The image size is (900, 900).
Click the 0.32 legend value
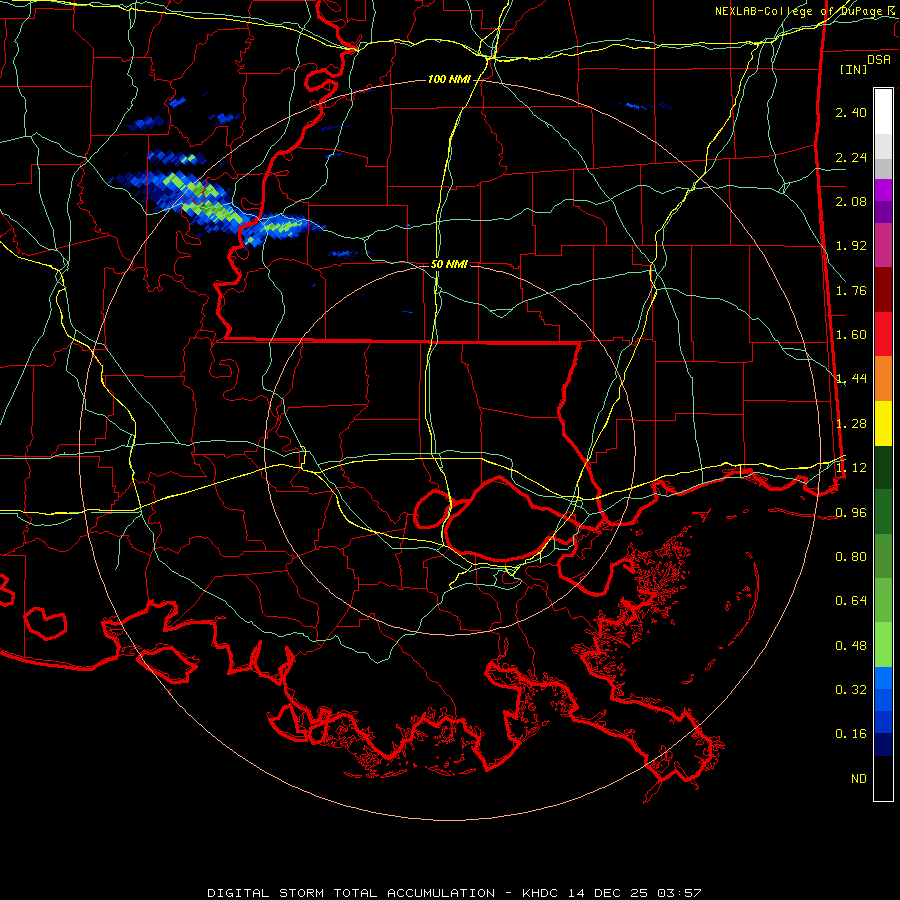click(x=851, y=690)
